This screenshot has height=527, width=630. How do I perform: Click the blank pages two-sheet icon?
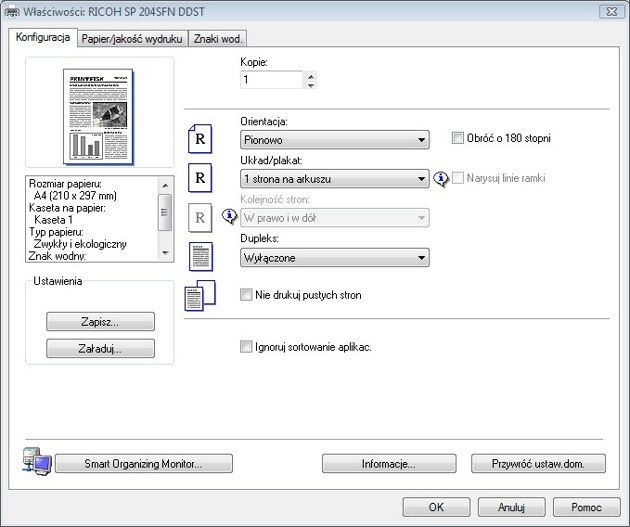pyautogui.click(x=200, y=296)
